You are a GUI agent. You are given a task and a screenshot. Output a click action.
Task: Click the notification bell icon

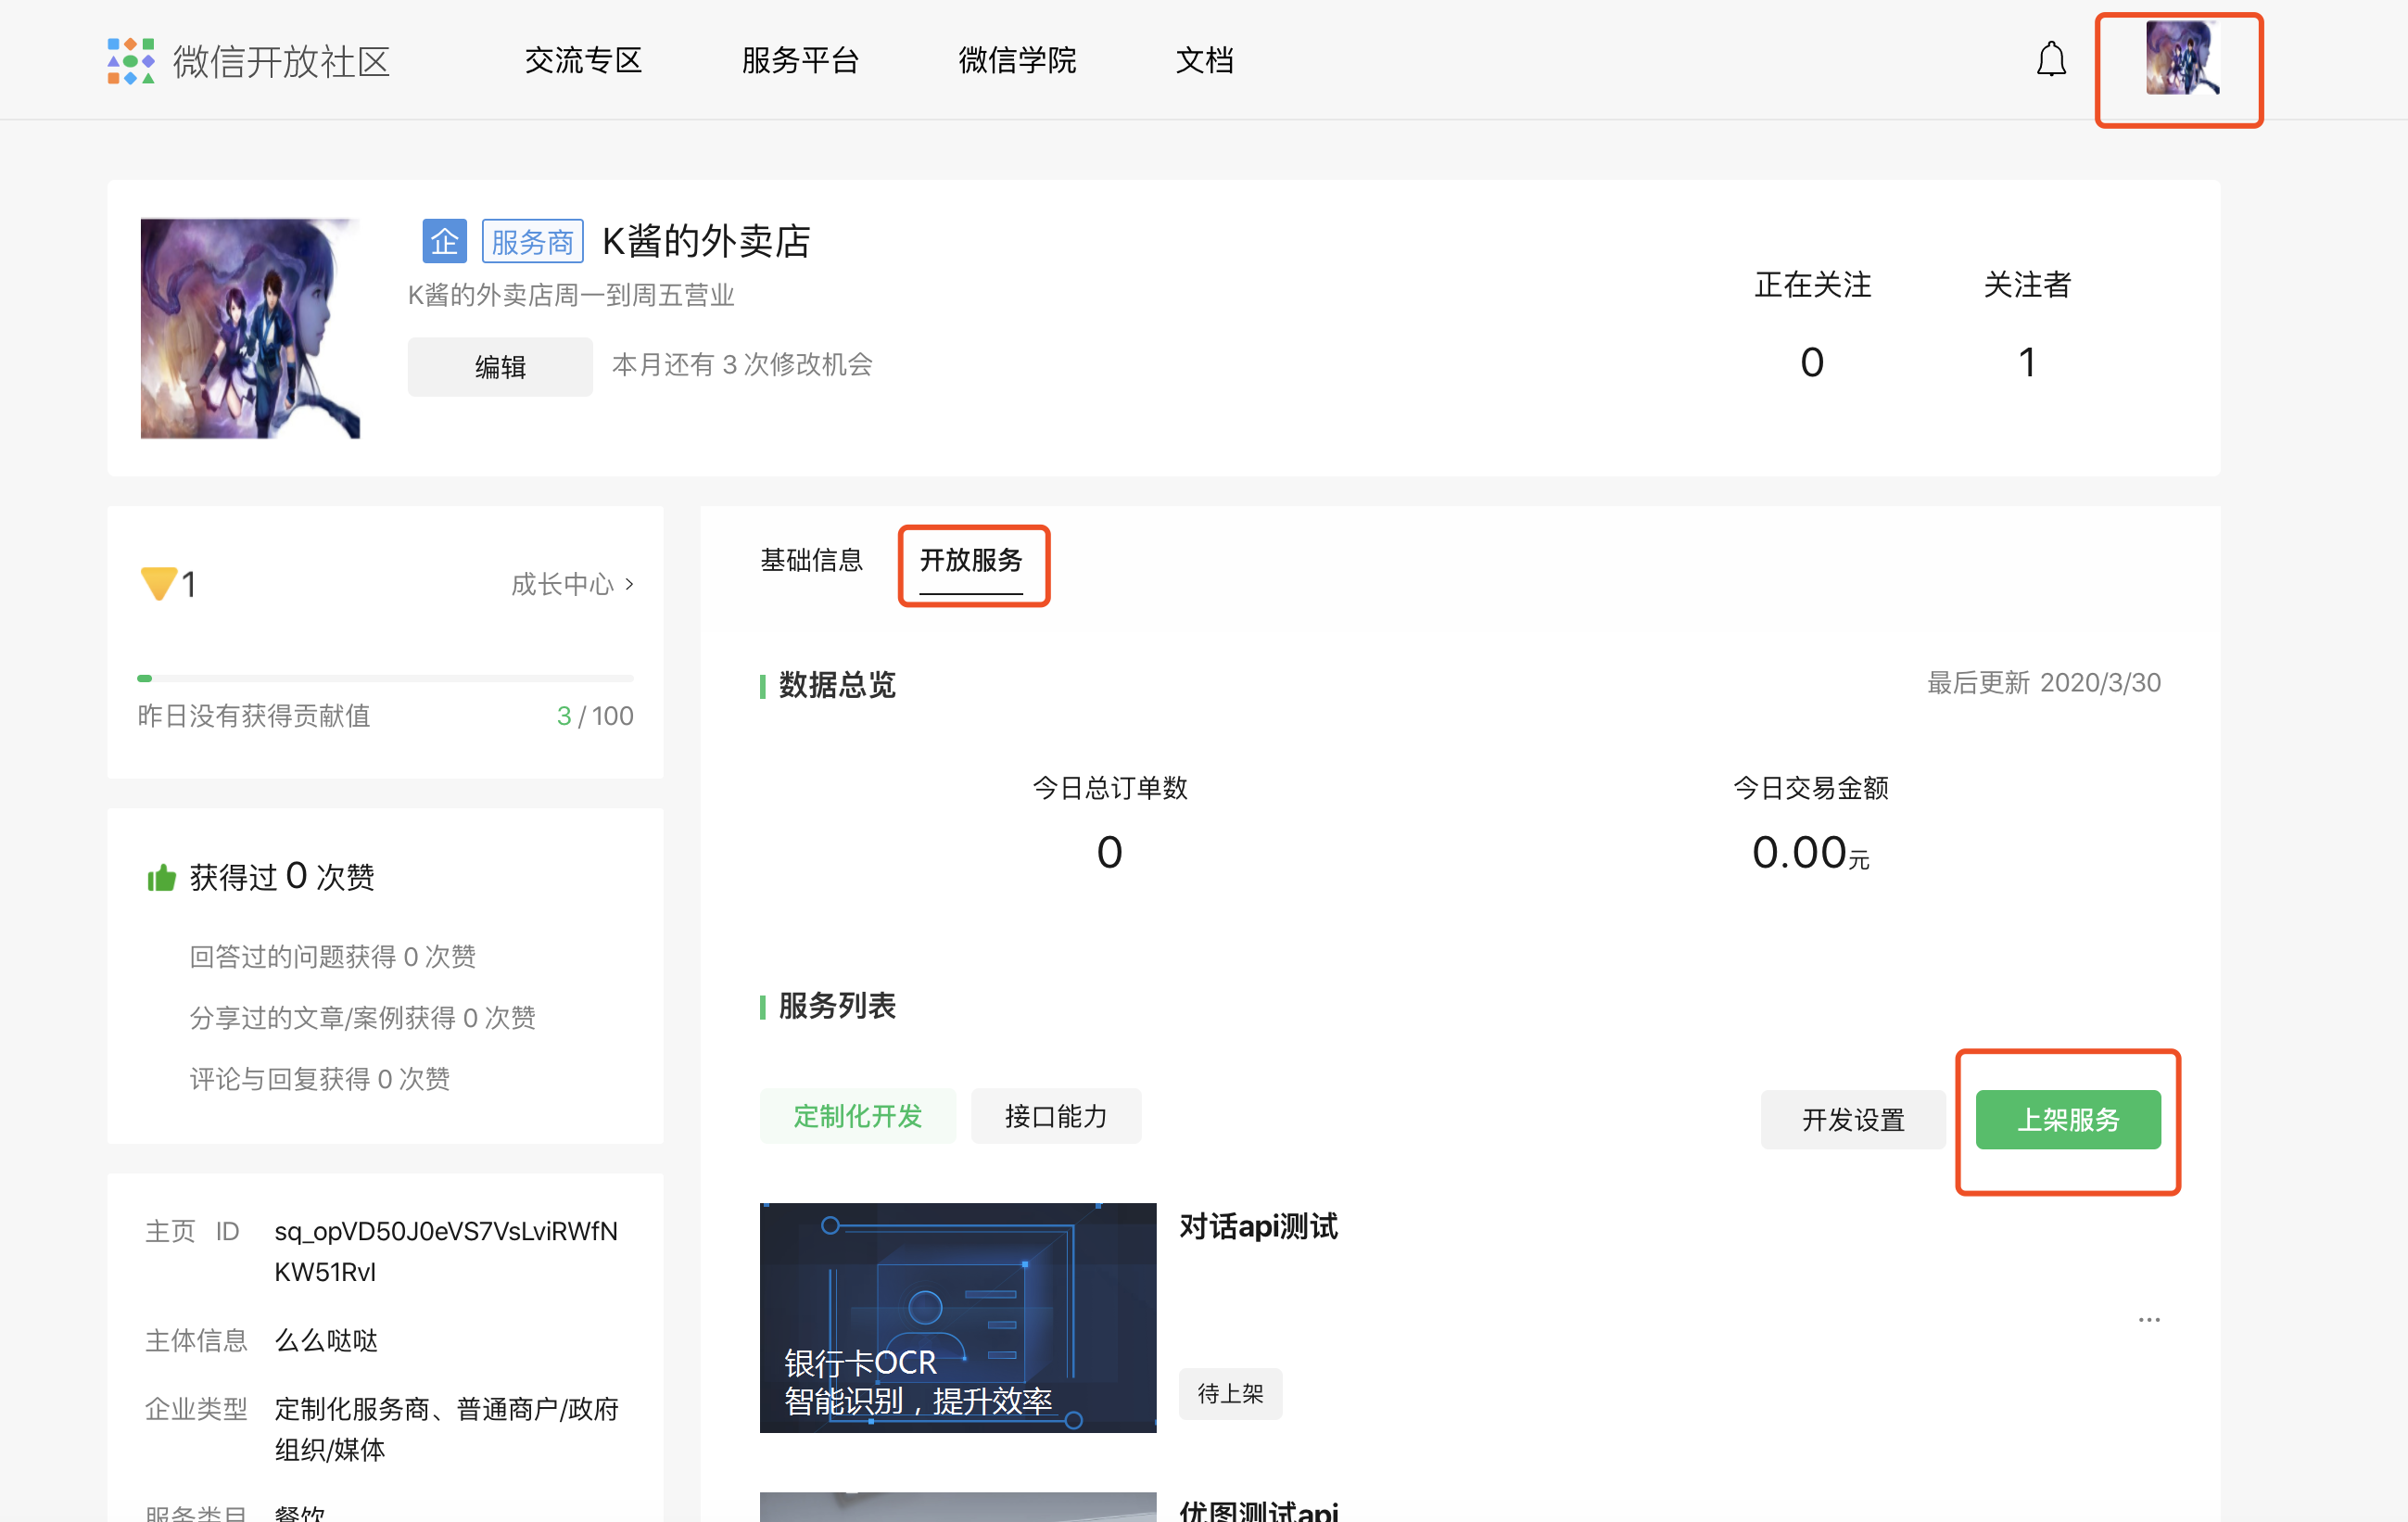(x=2050, y=60)
